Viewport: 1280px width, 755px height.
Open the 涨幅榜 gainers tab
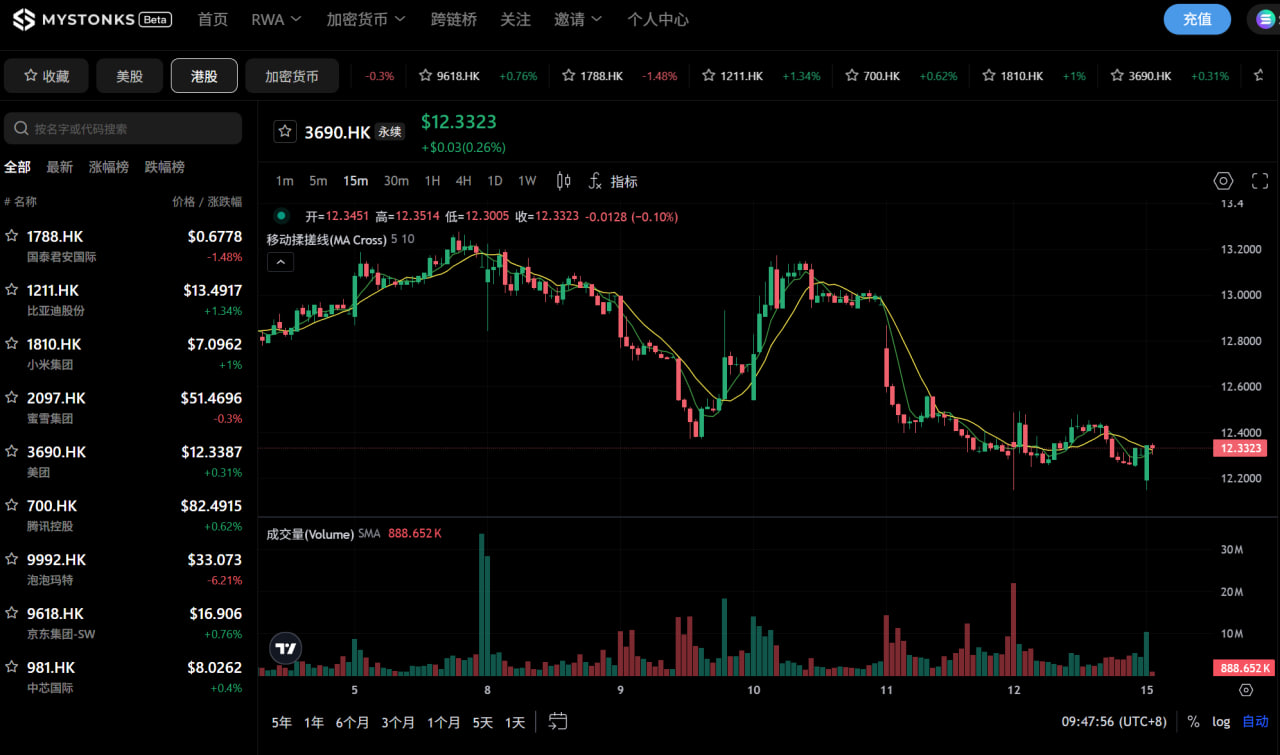[x=108, y=167]
